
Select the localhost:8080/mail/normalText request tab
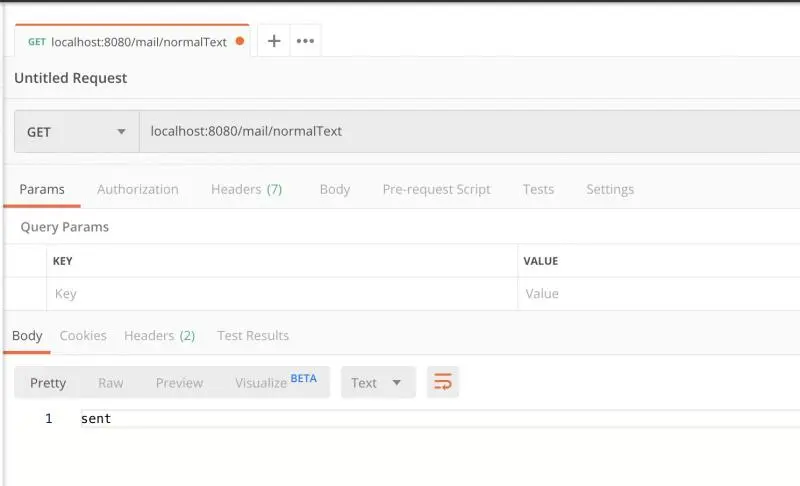pos(132,41)
